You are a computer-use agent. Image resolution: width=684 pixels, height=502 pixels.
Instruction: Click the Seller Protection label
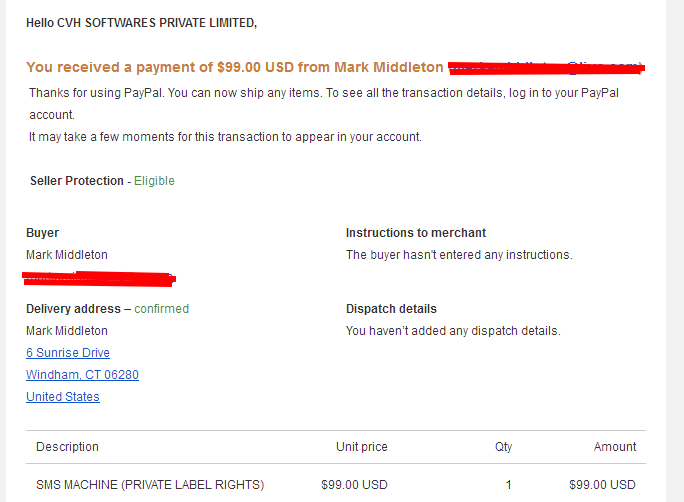(x=77, y=181)
